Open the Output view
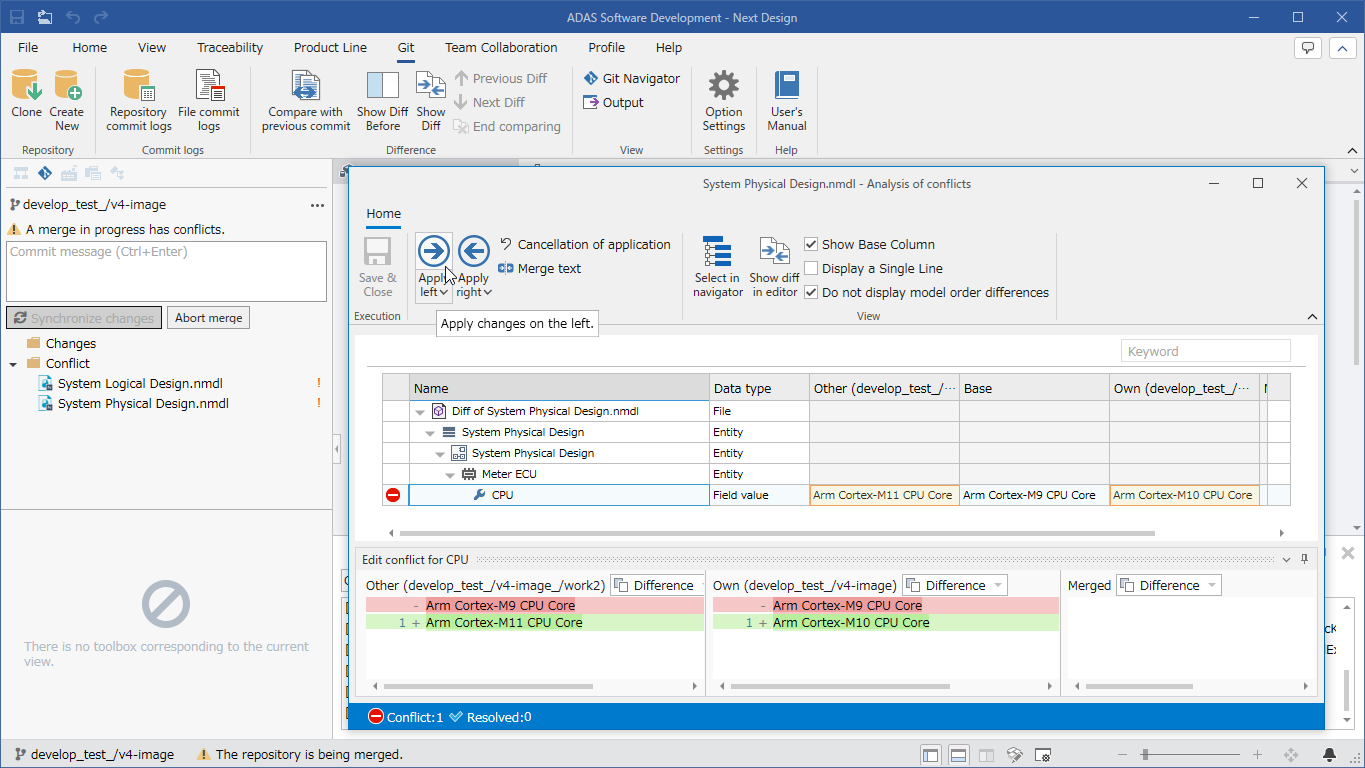This screenshot has width=1365, height=768. tap(613, 102)
